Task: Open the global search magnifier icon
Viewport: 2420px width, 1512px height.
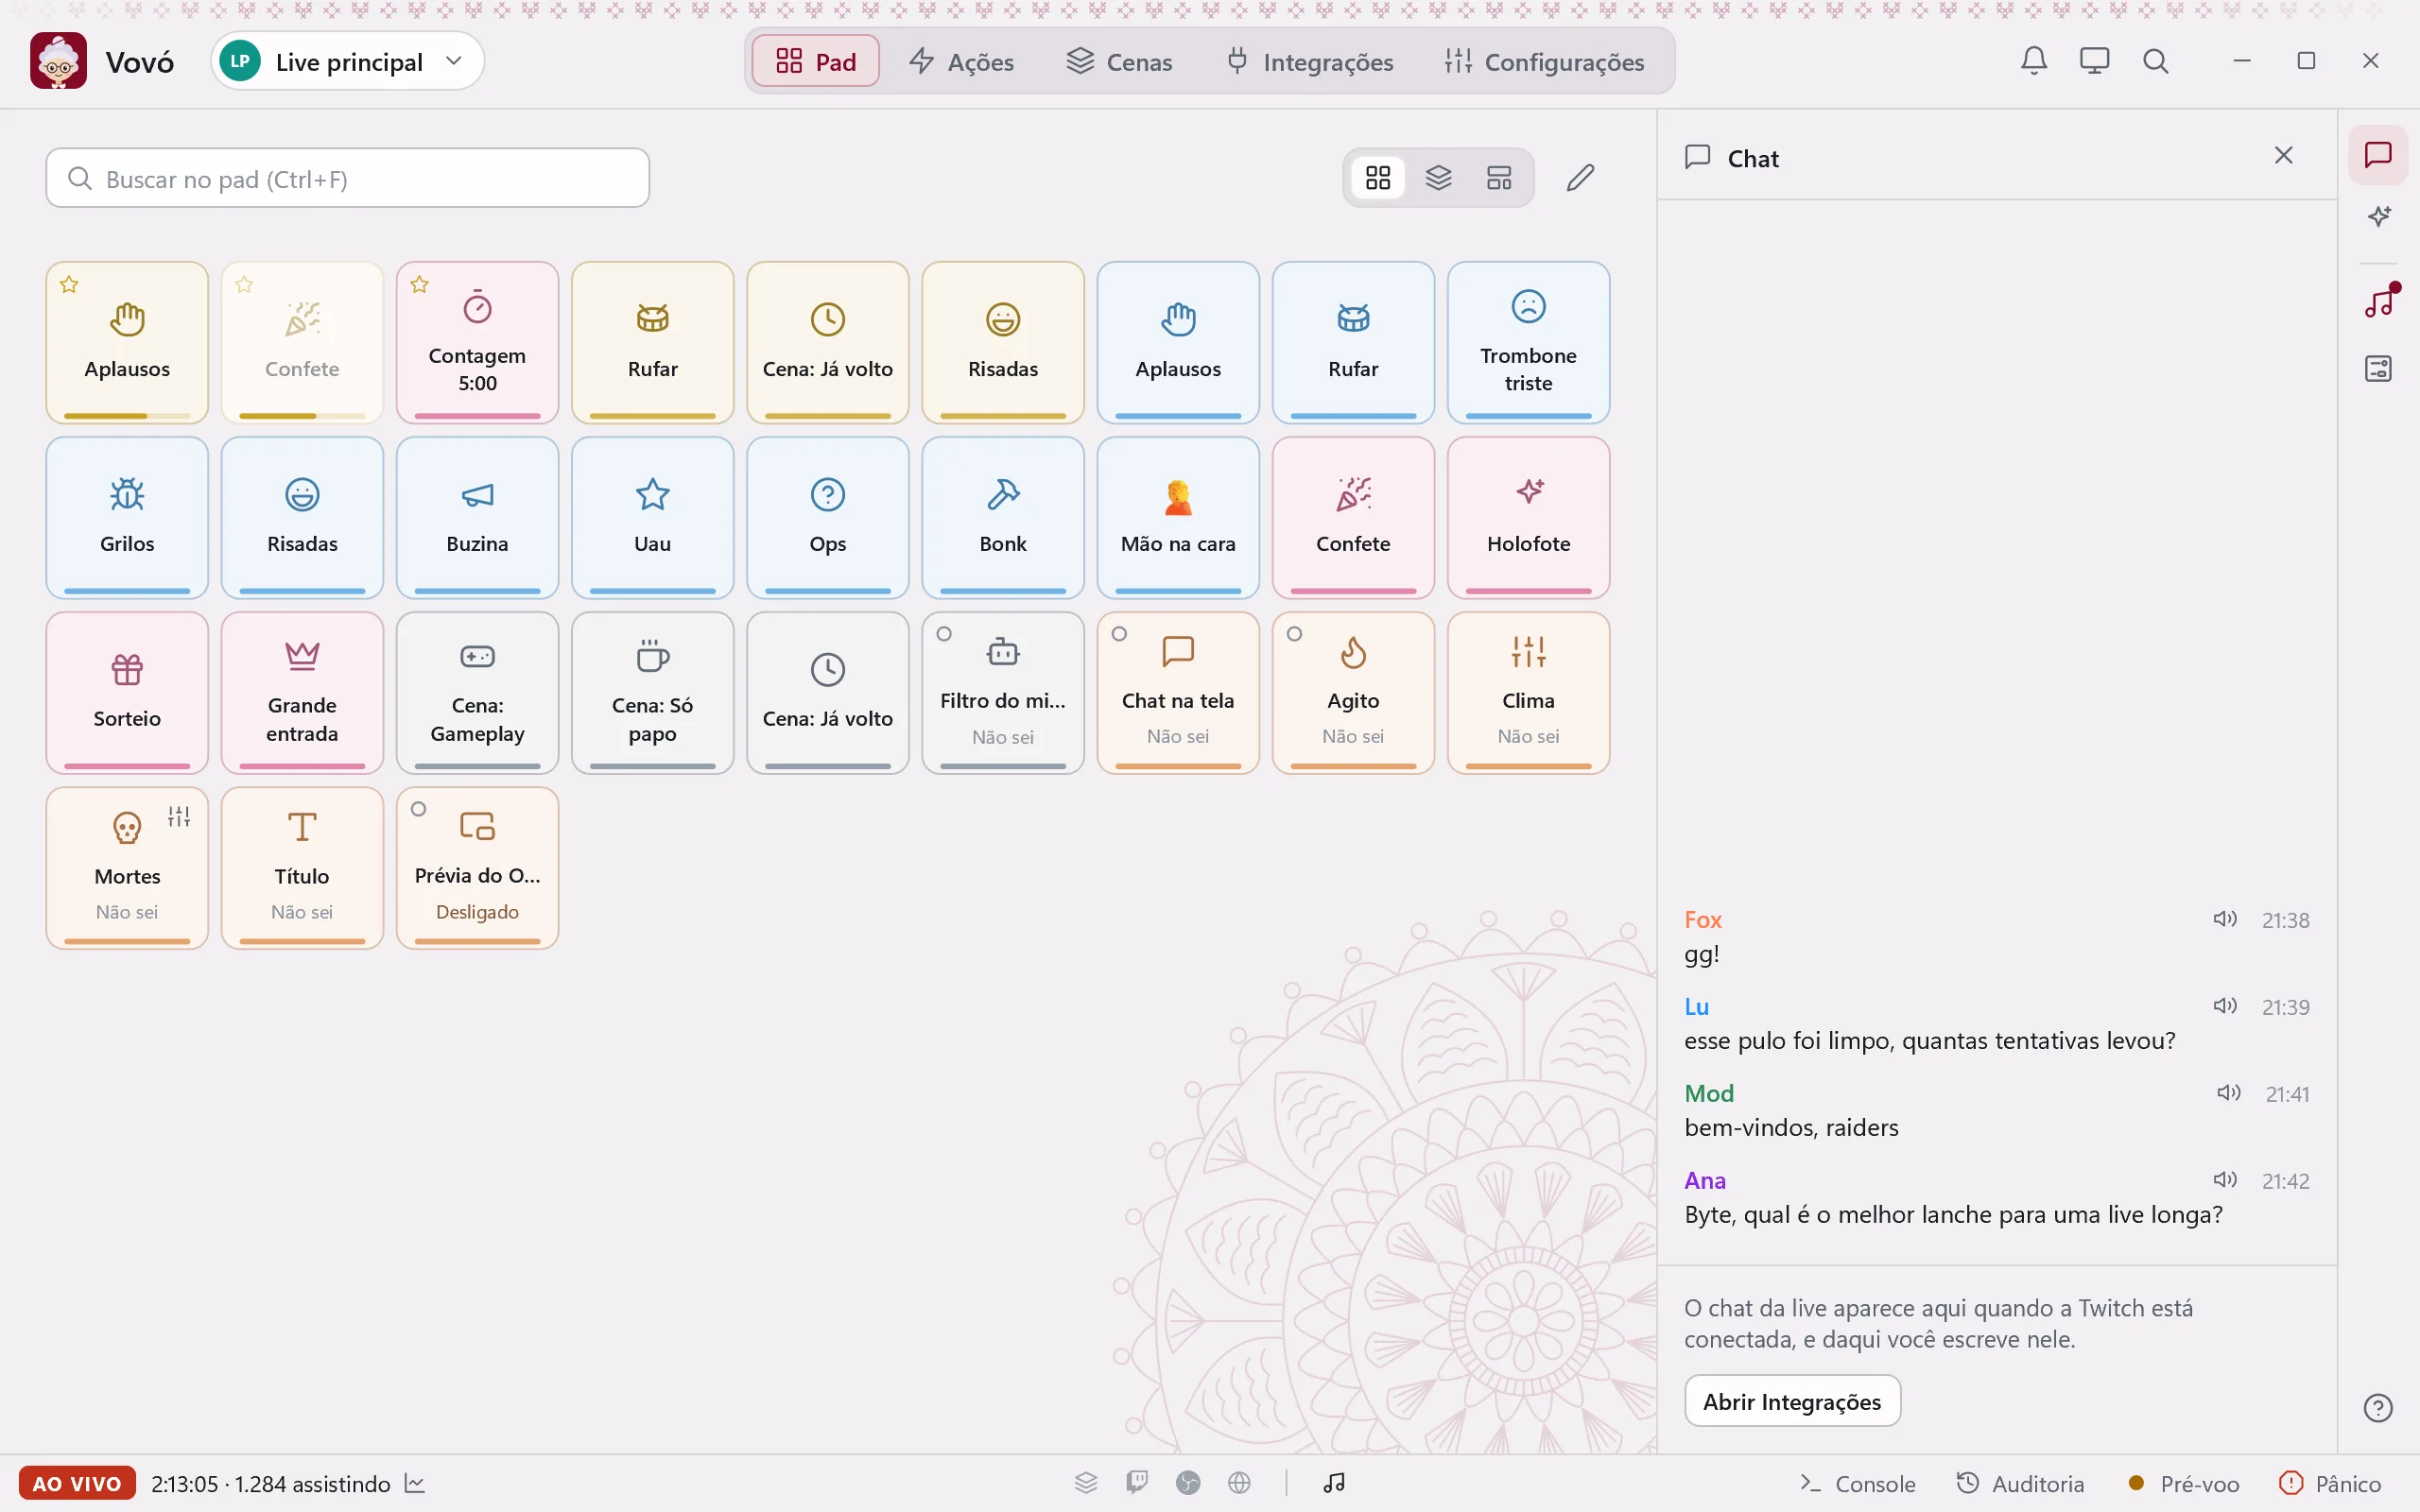Action: [2155, 61]
